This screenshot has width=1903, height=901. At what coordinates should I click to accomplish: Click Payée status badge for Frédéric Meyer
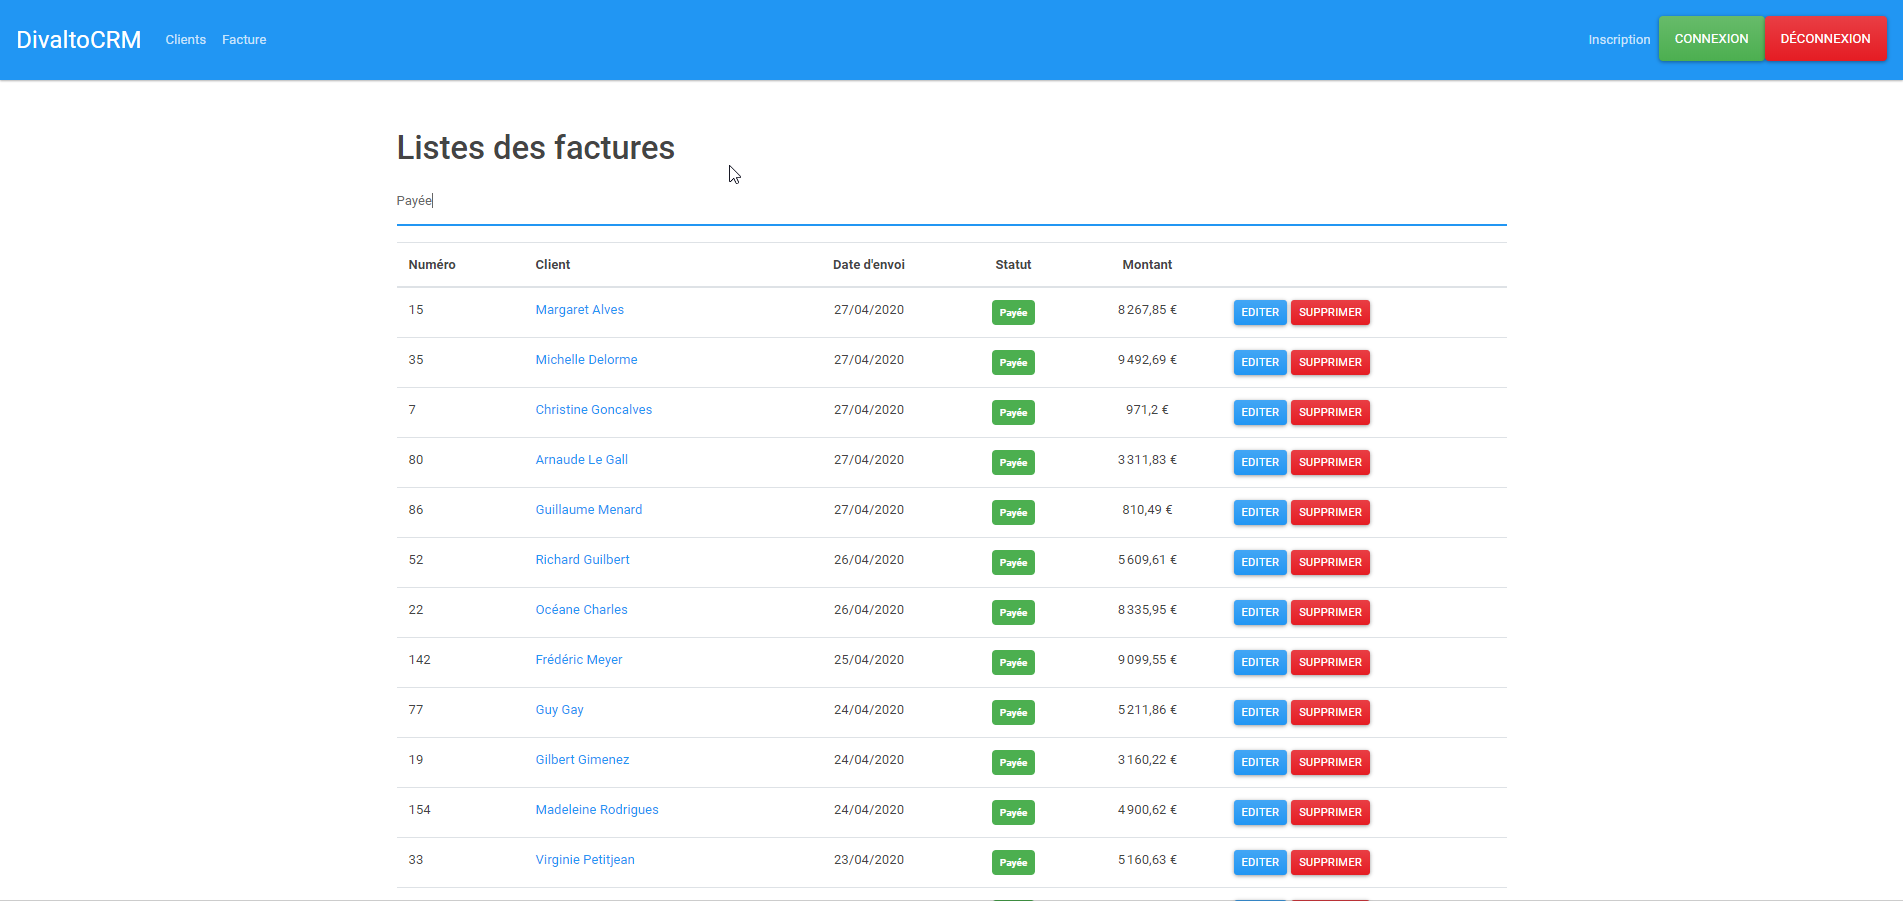pos(1013,662)
